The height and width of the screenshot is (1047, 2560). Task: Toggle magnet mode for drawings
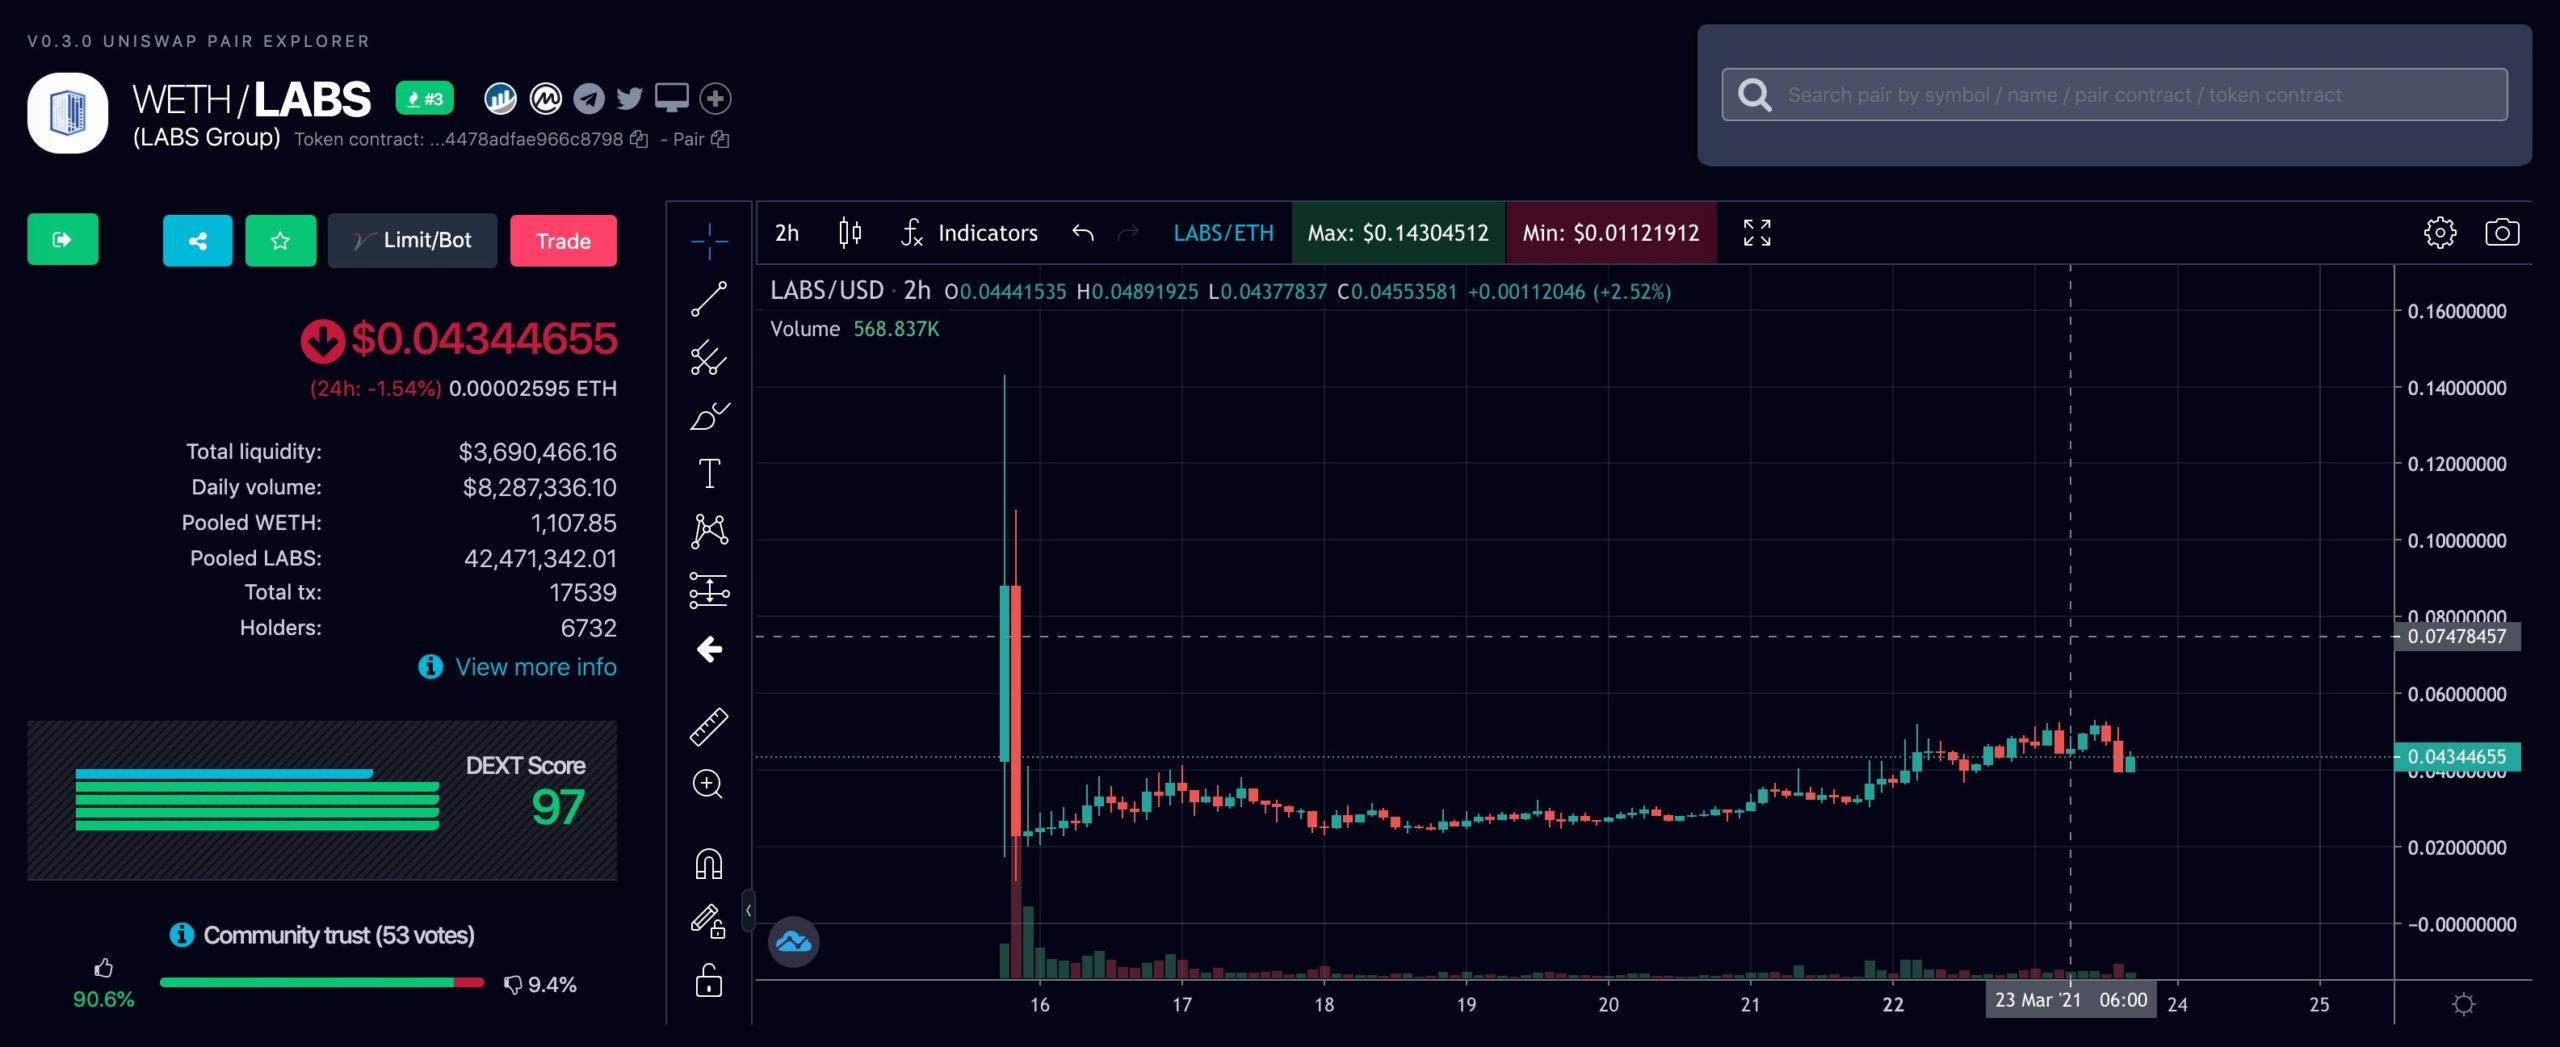708,863
